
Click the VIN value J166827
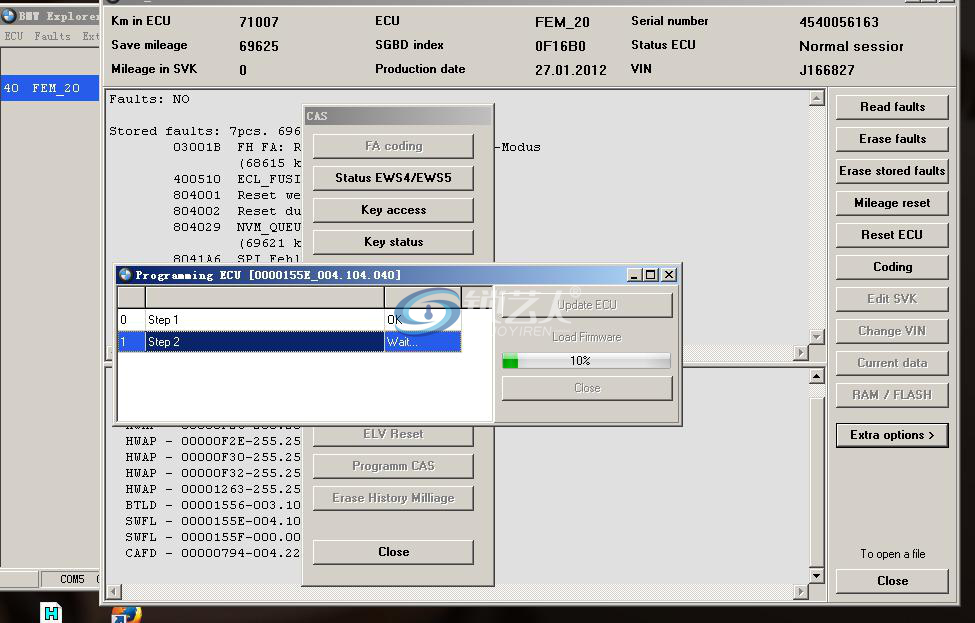tap(827, 70)
